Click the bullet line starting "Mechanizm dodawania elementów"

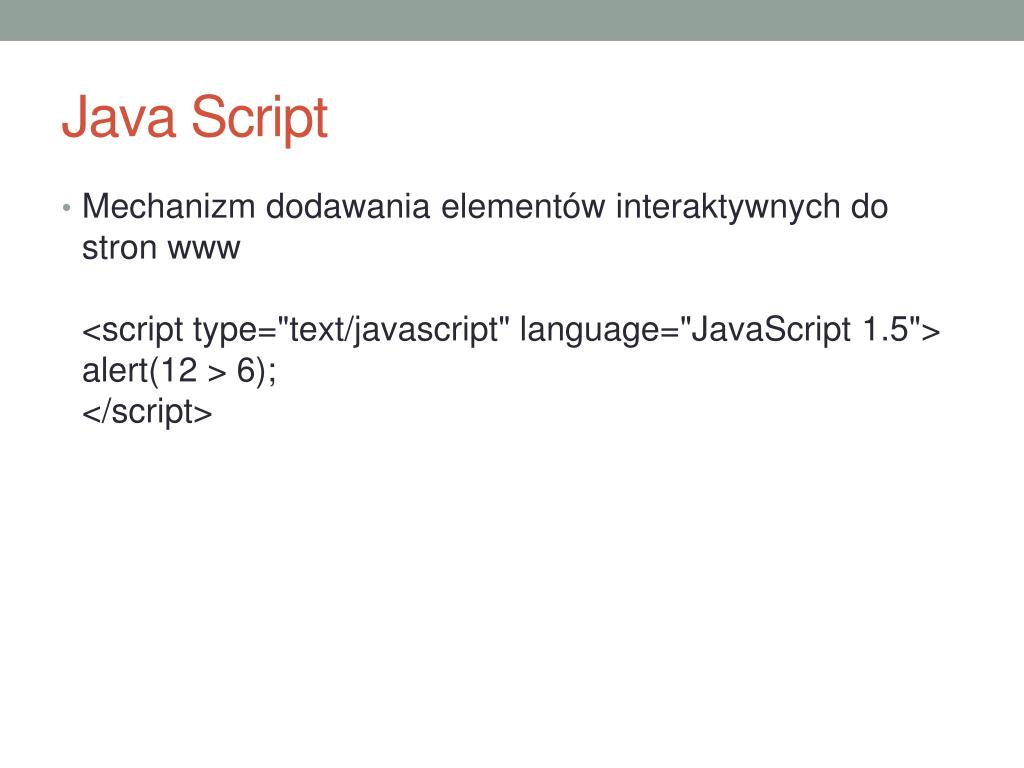click(x=485, y=207)
